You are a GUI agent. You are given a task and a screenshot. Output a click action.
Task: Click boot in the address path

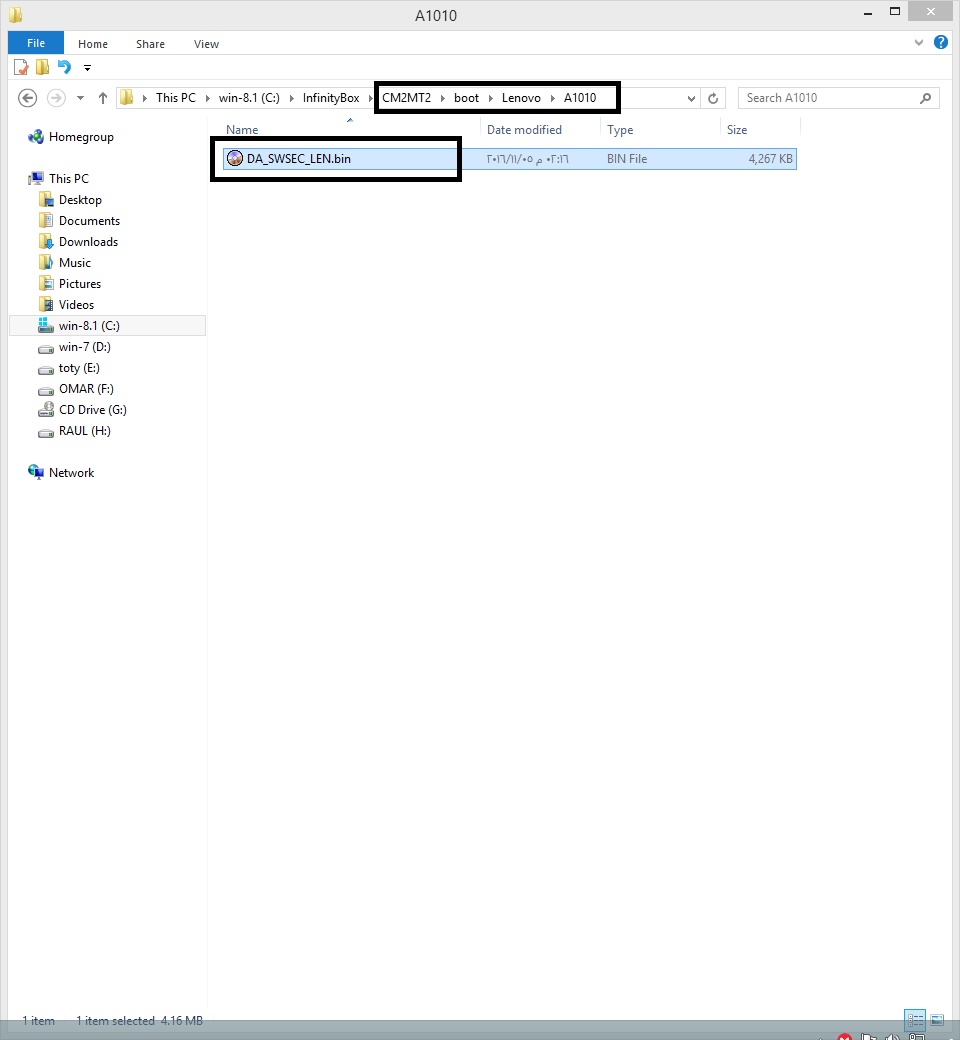[466, 98]
